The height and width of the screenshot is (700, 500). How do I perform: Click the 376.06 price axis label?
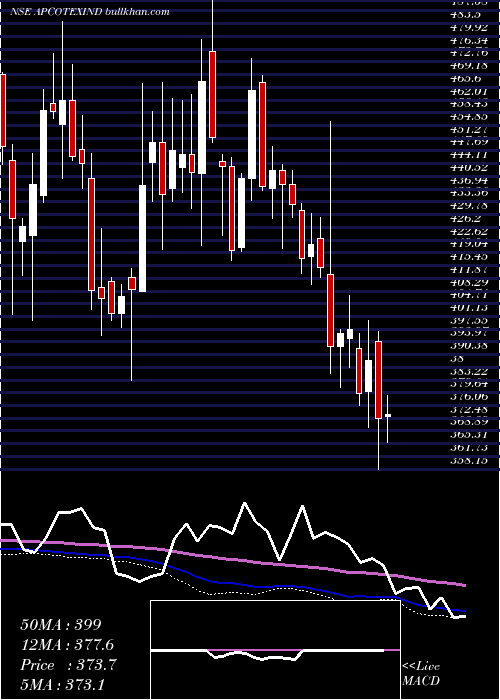[468, 396]
